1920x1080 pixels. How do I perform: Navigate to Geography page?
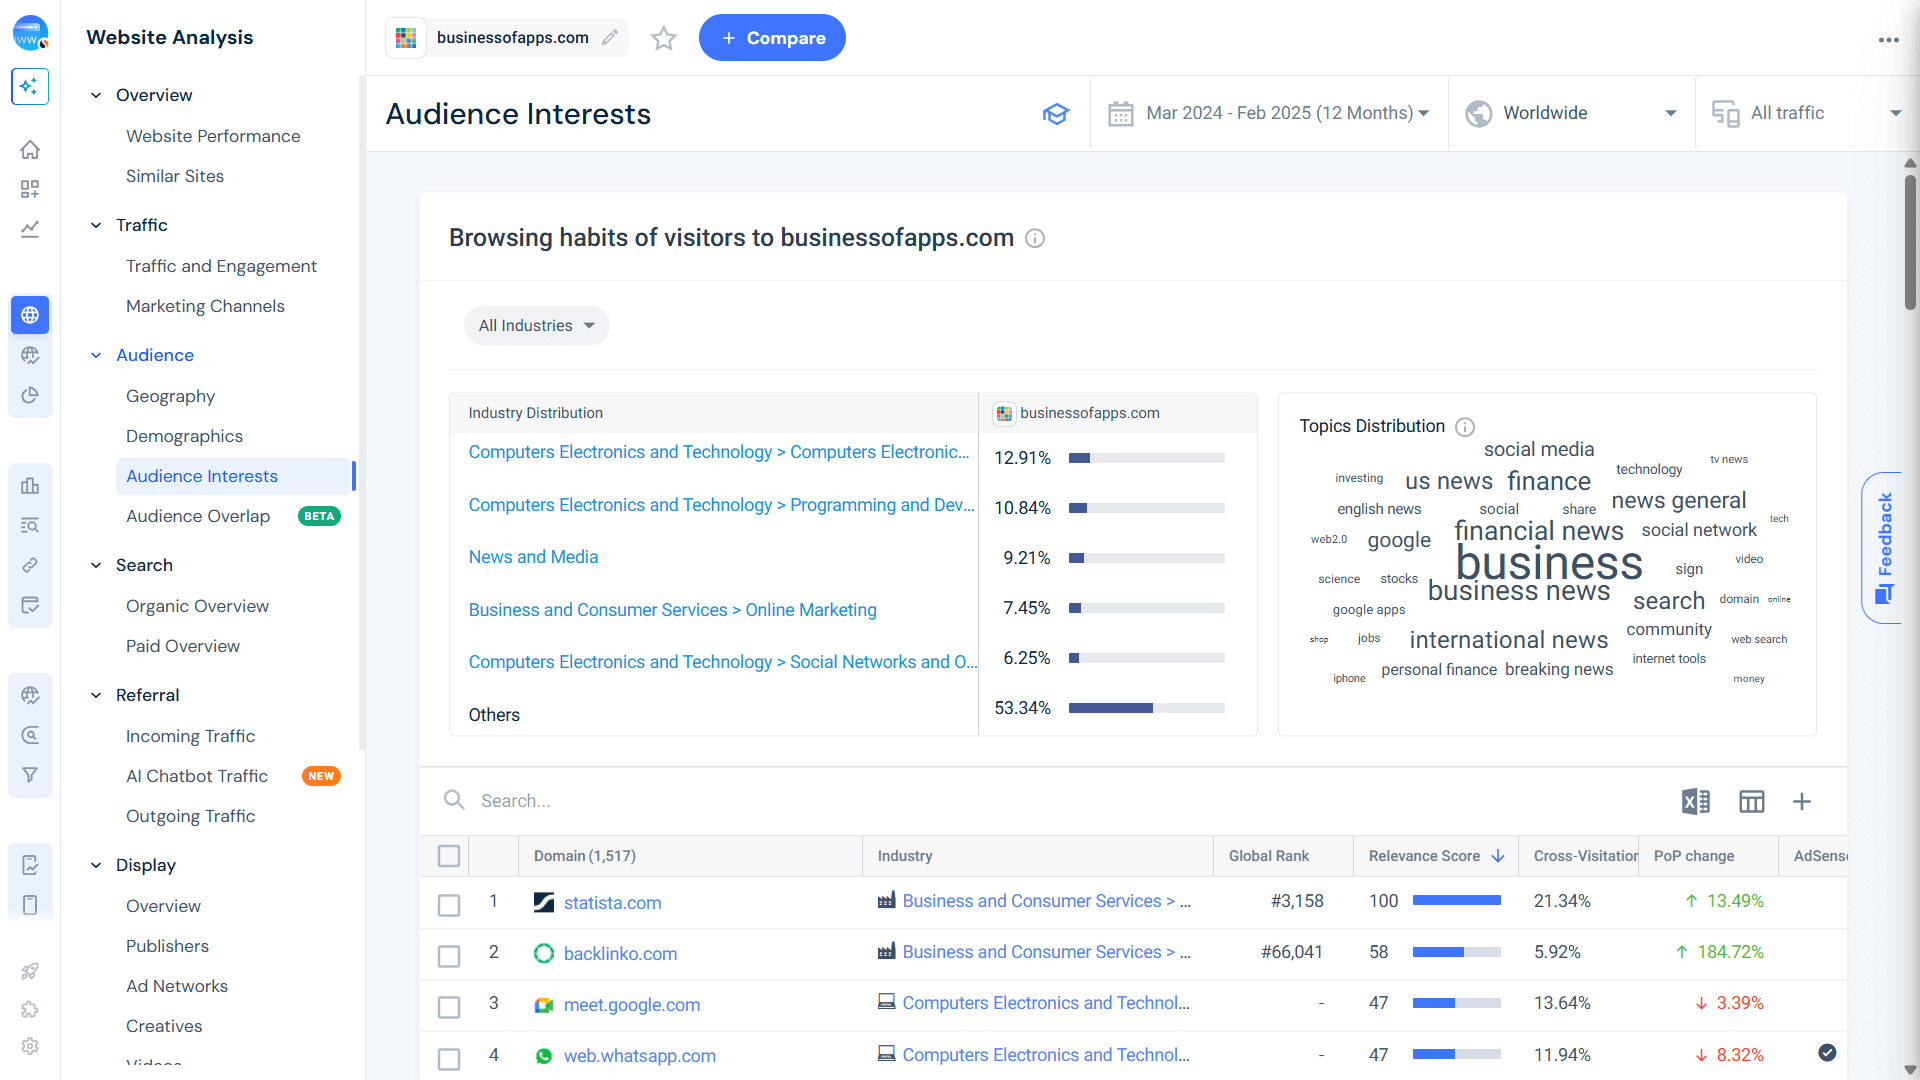[x=170, y=396]
